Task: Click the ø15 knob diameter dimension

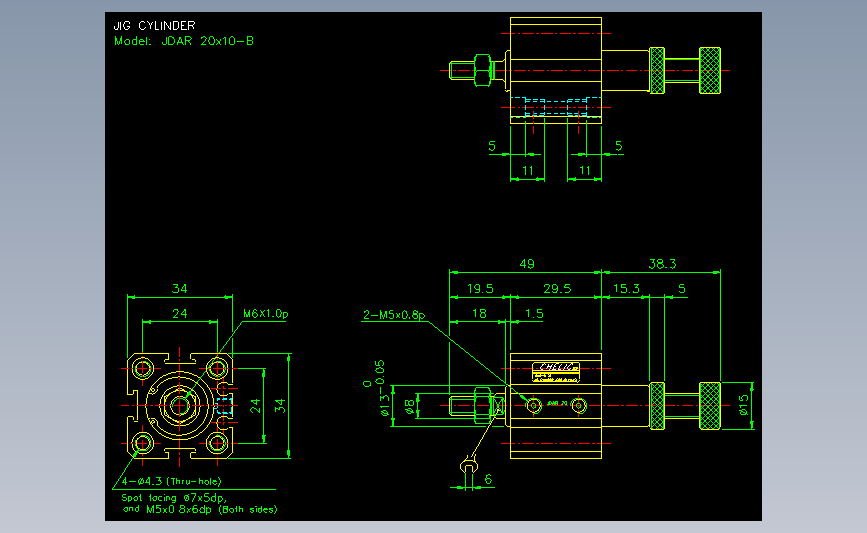Action: (744, 405)
